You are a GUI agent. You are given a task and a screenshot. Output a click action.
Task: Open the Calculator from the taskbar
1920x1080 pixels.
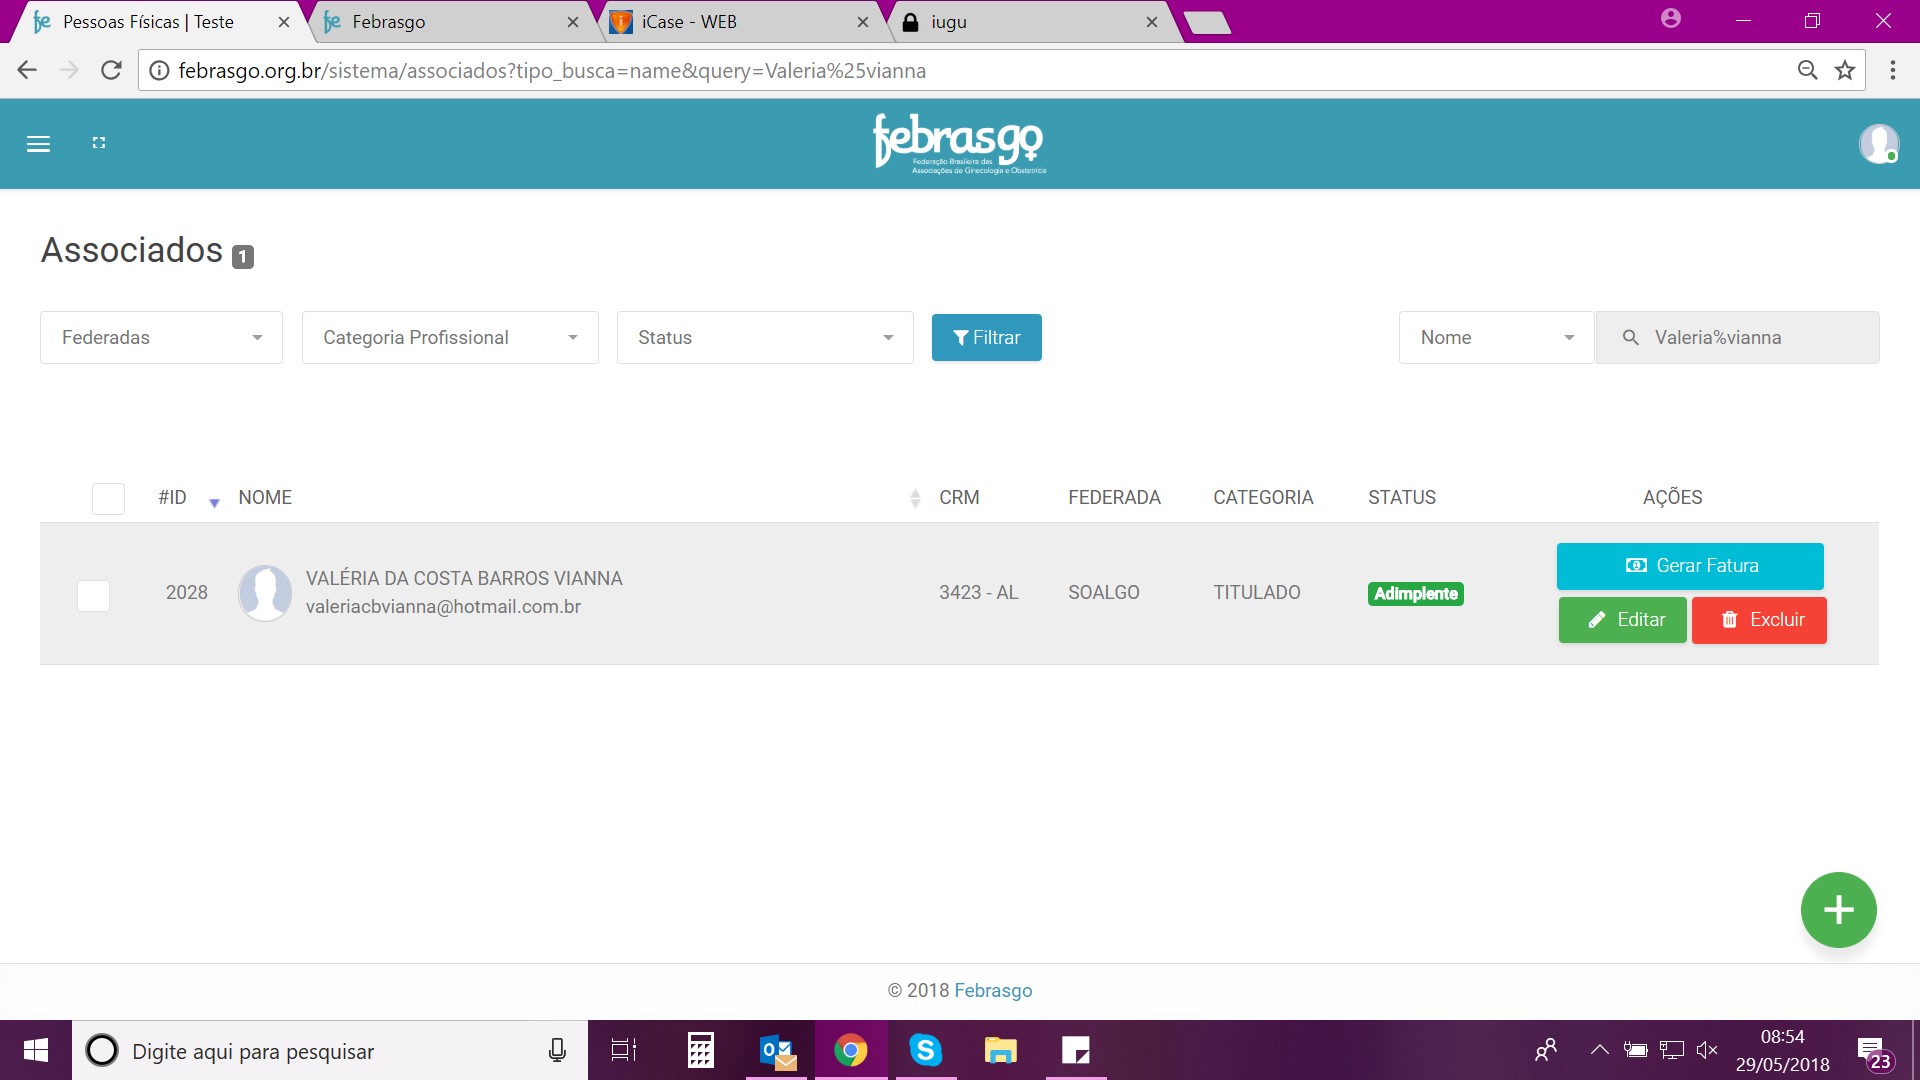pyautogui.click(x=700, y=1050)
